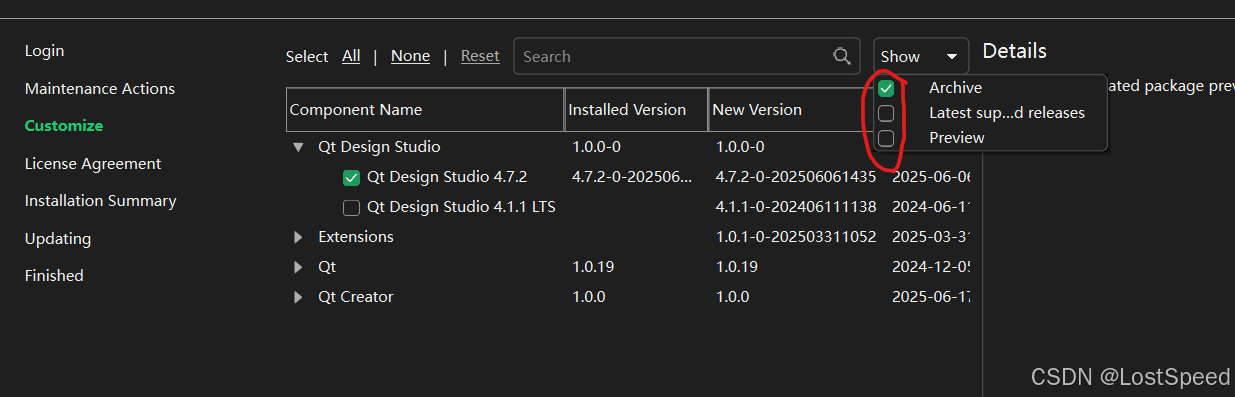Uncheck Qt Design Studio 4.7.2
The image size is (1235, 397).
tap(351, 178)
